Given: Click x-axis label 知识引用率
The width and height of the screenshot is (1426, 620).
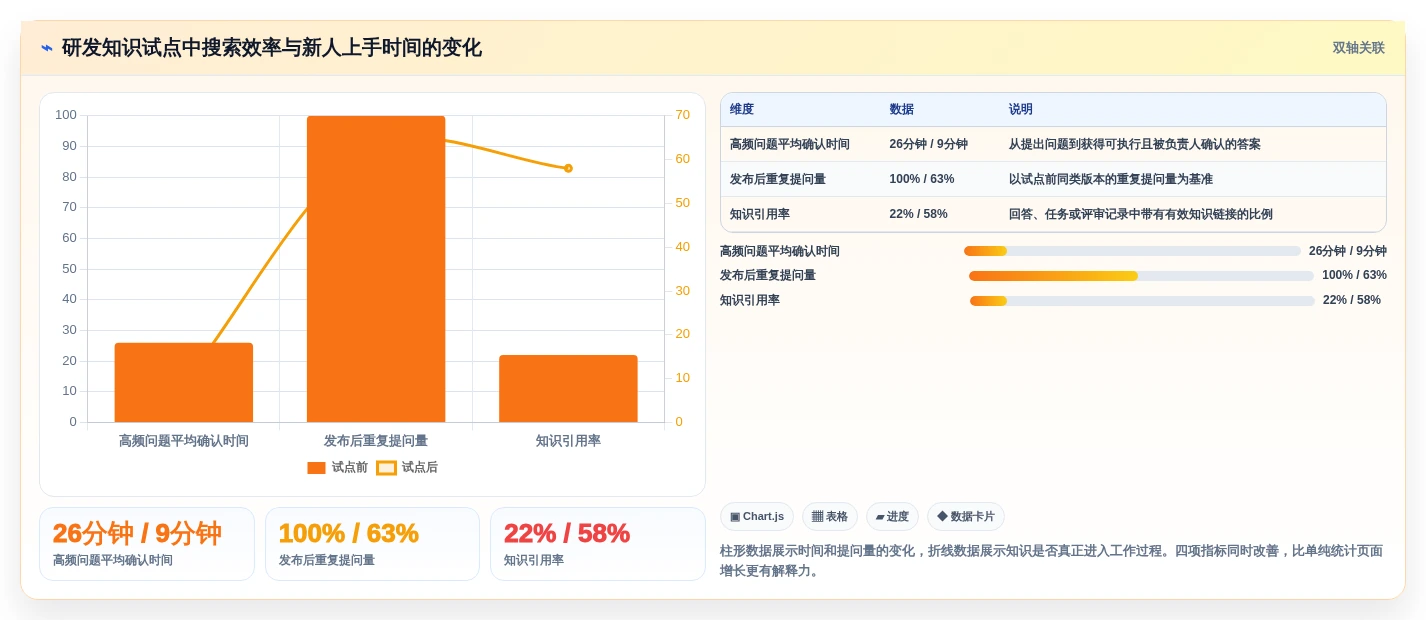Looking at the screenshot, I should (x=568, y=440).
